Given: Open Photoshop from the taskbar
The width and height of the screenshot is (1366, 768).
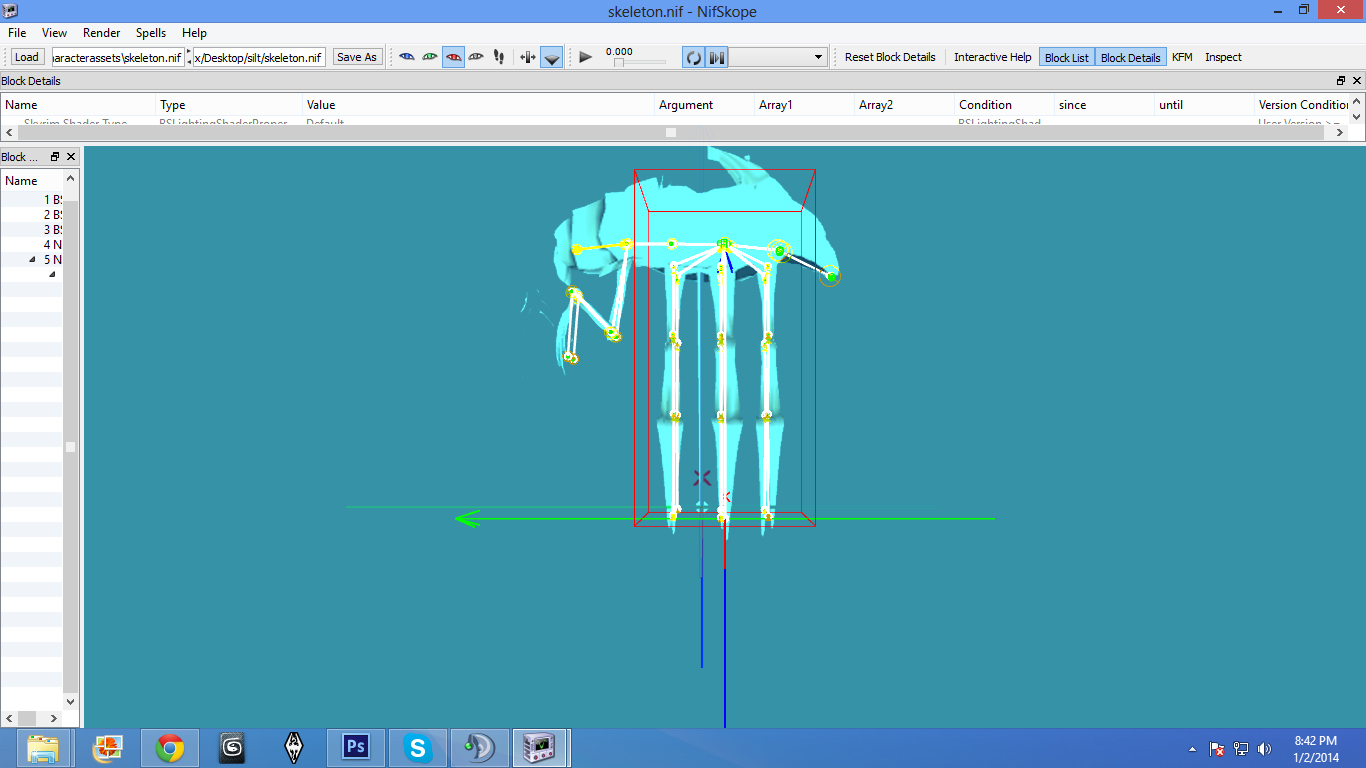Looking at the screenshot, I should click(x=356, y=747).
